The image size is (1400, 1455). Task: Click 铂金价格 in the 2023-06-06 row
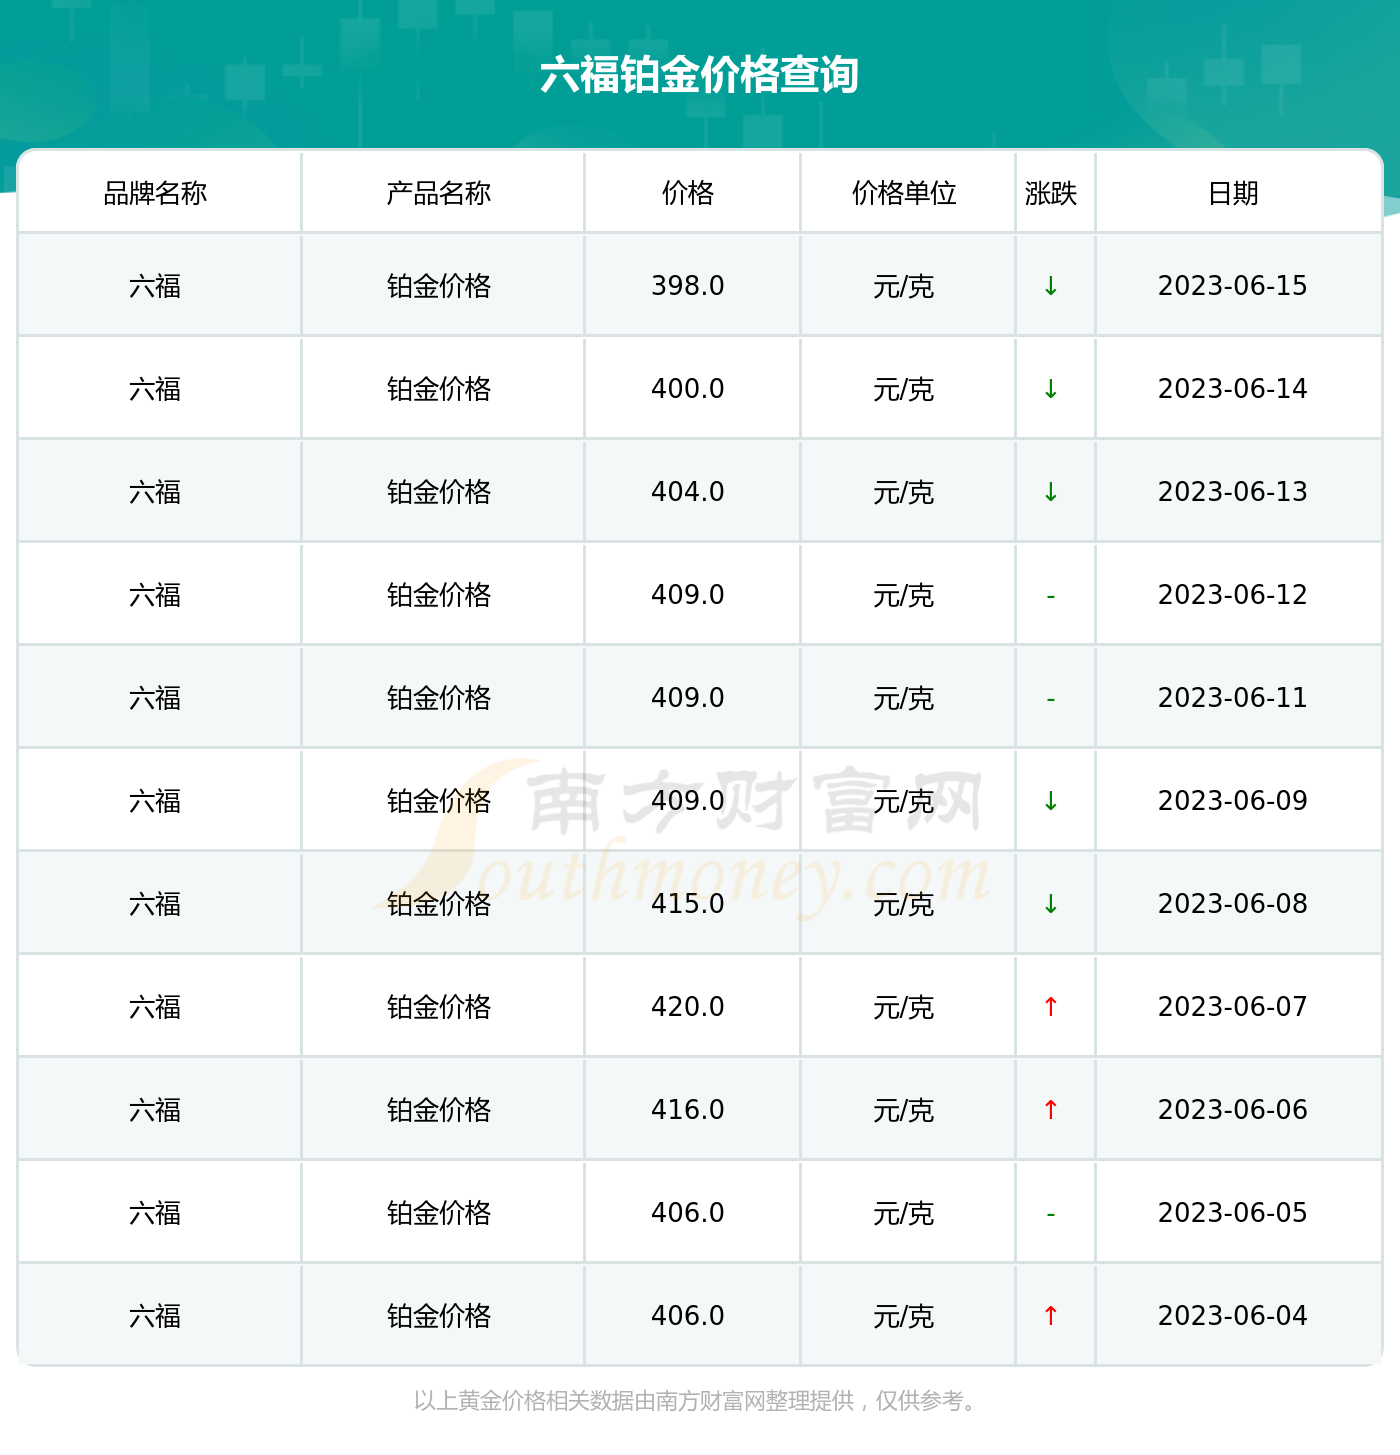point(439,1111)
